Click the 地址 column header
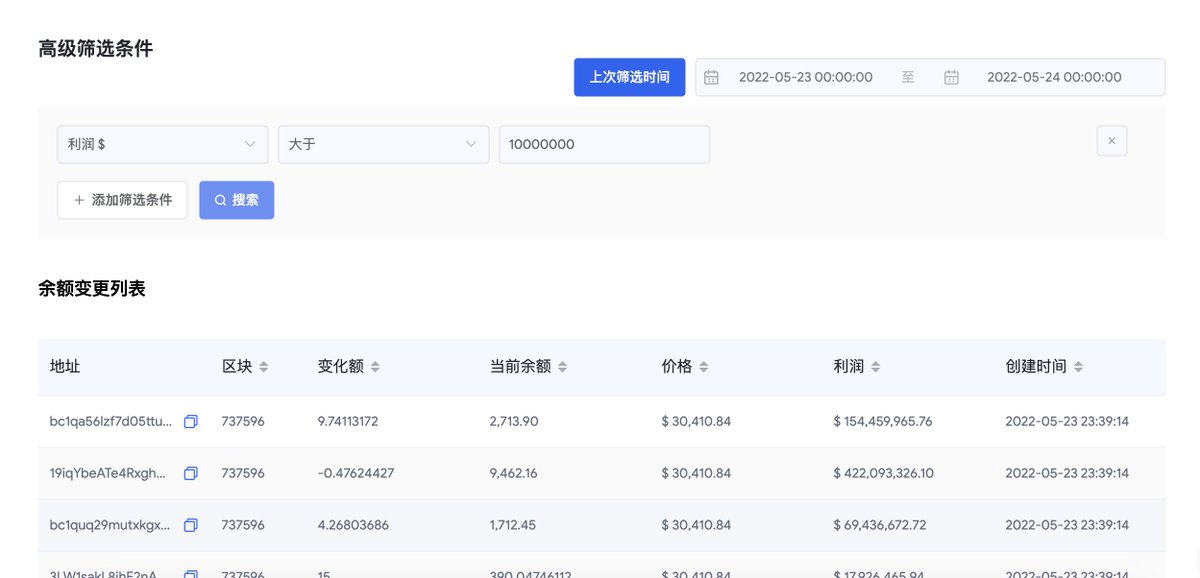Image resolution: width=1200 pixels, height=578 pixels. point(65,367)
